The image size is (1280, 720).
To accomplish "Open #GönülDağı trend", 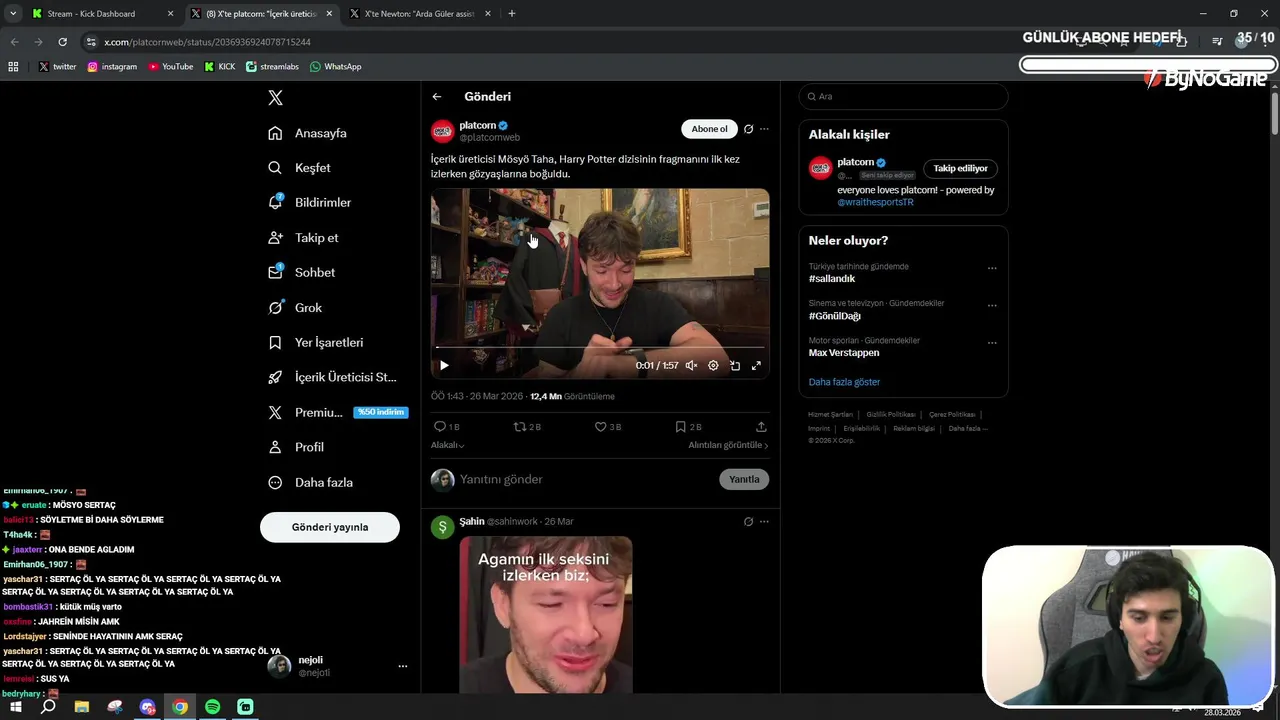I will coord(834,316).
